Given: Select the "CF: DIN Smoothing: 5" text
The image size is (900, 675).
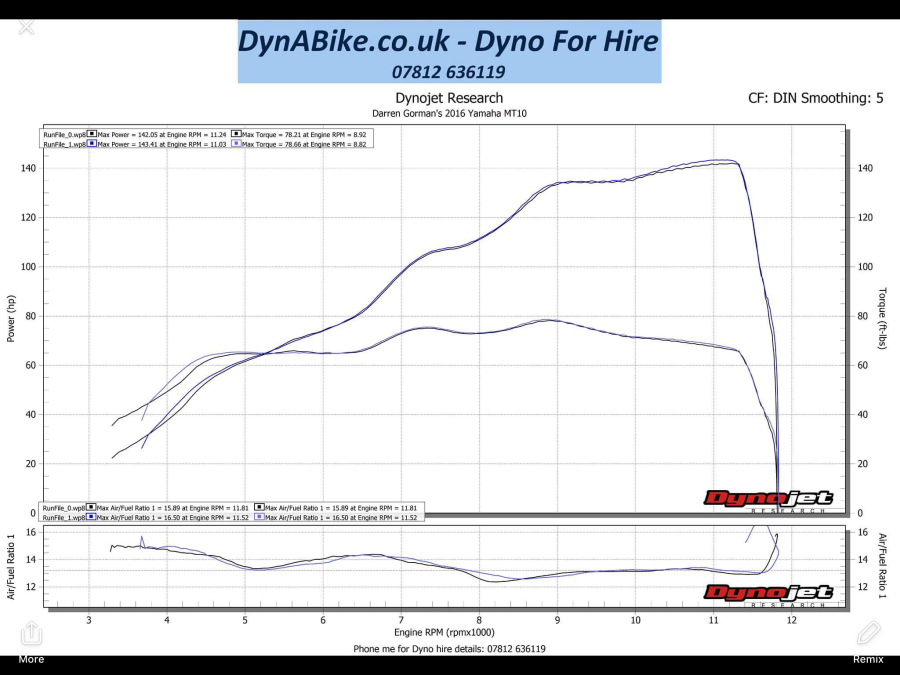Looking at the screenshot, I should 816,98.
